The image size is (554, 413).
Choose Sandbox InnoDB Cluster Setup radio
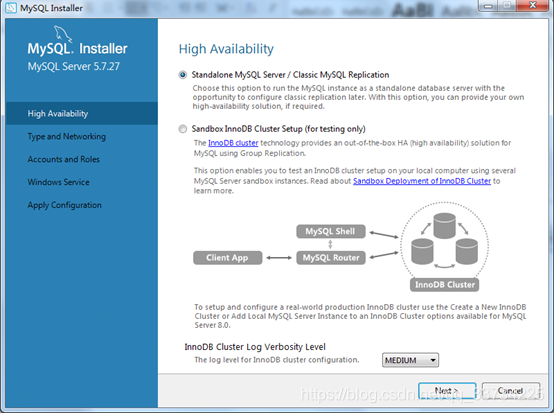[x=183, y=129]
